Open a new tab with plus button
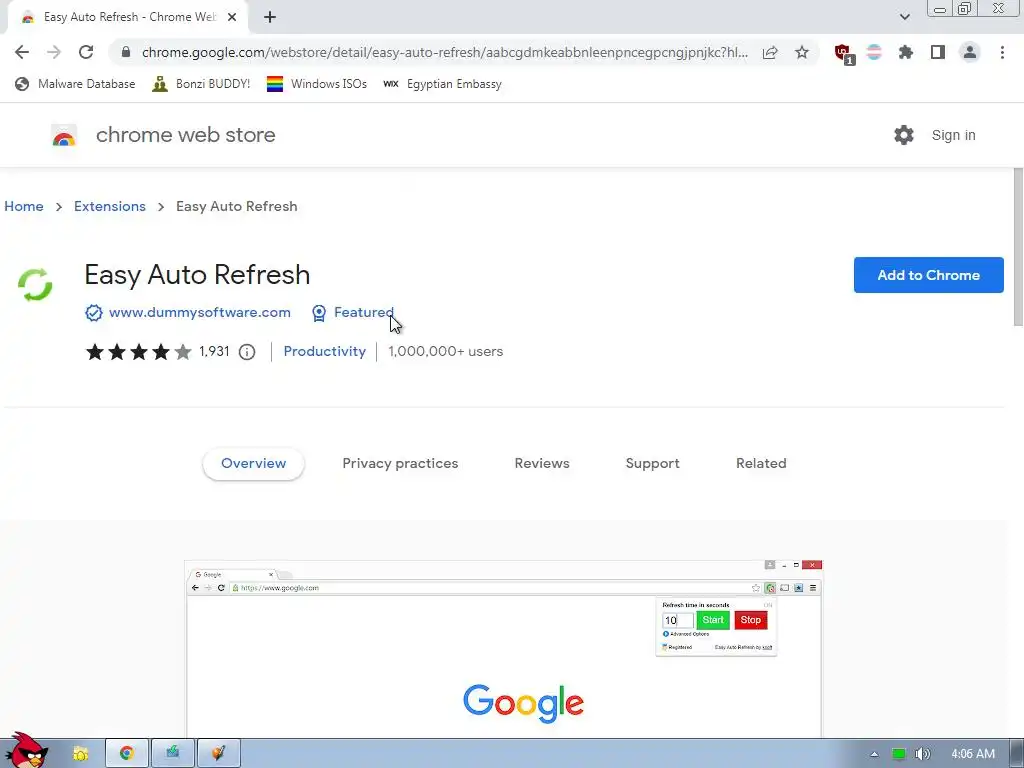Image resolution: width=1024 pixels, height=768 pixels. click(x=270, y=17)
